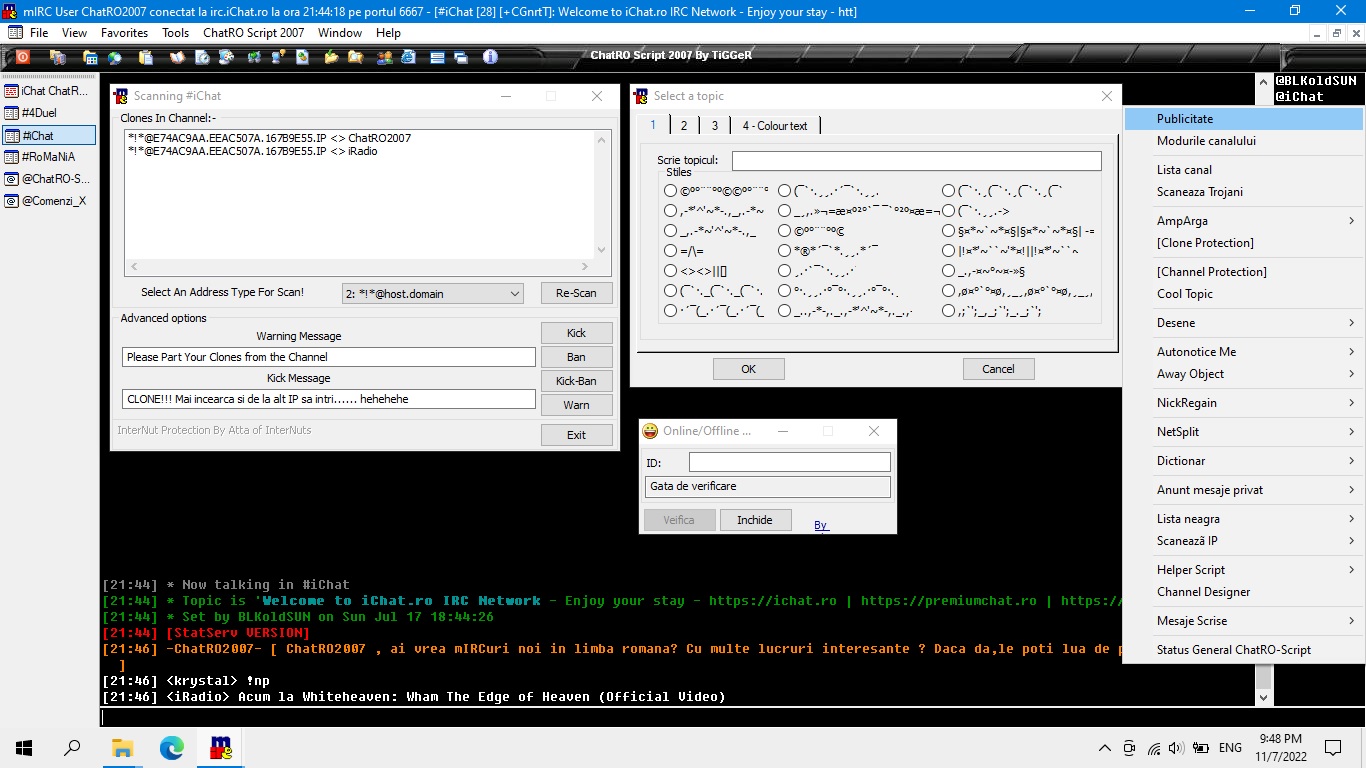This screenshot has width=1366, height=768.
Task: Expand the Desene submenu
Action: [x=1244, y=323]
